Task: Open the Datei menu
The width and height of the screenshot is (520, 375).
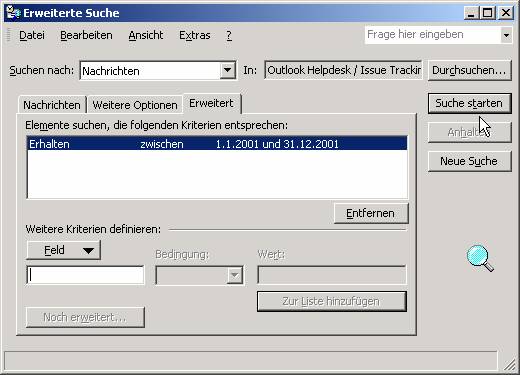Action: (32, 35)
